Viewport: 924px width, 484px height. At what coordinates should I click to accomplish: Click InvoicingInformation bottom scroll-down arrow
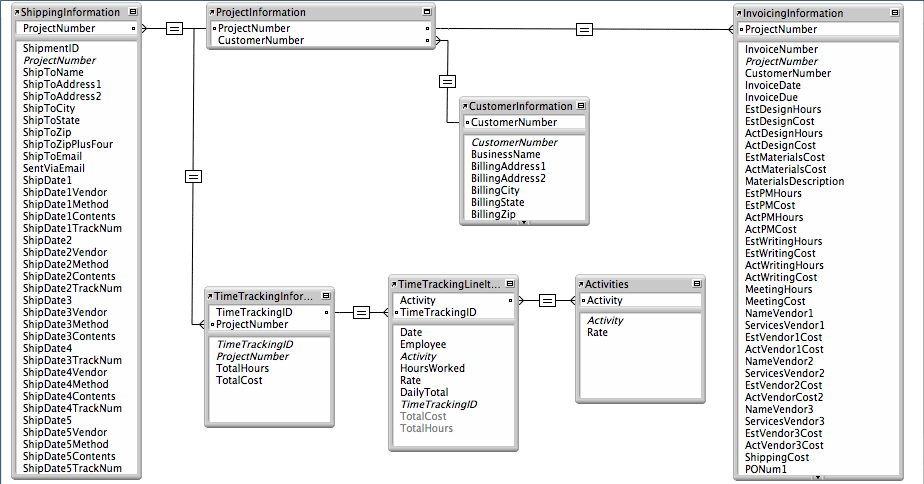[818, 478]
